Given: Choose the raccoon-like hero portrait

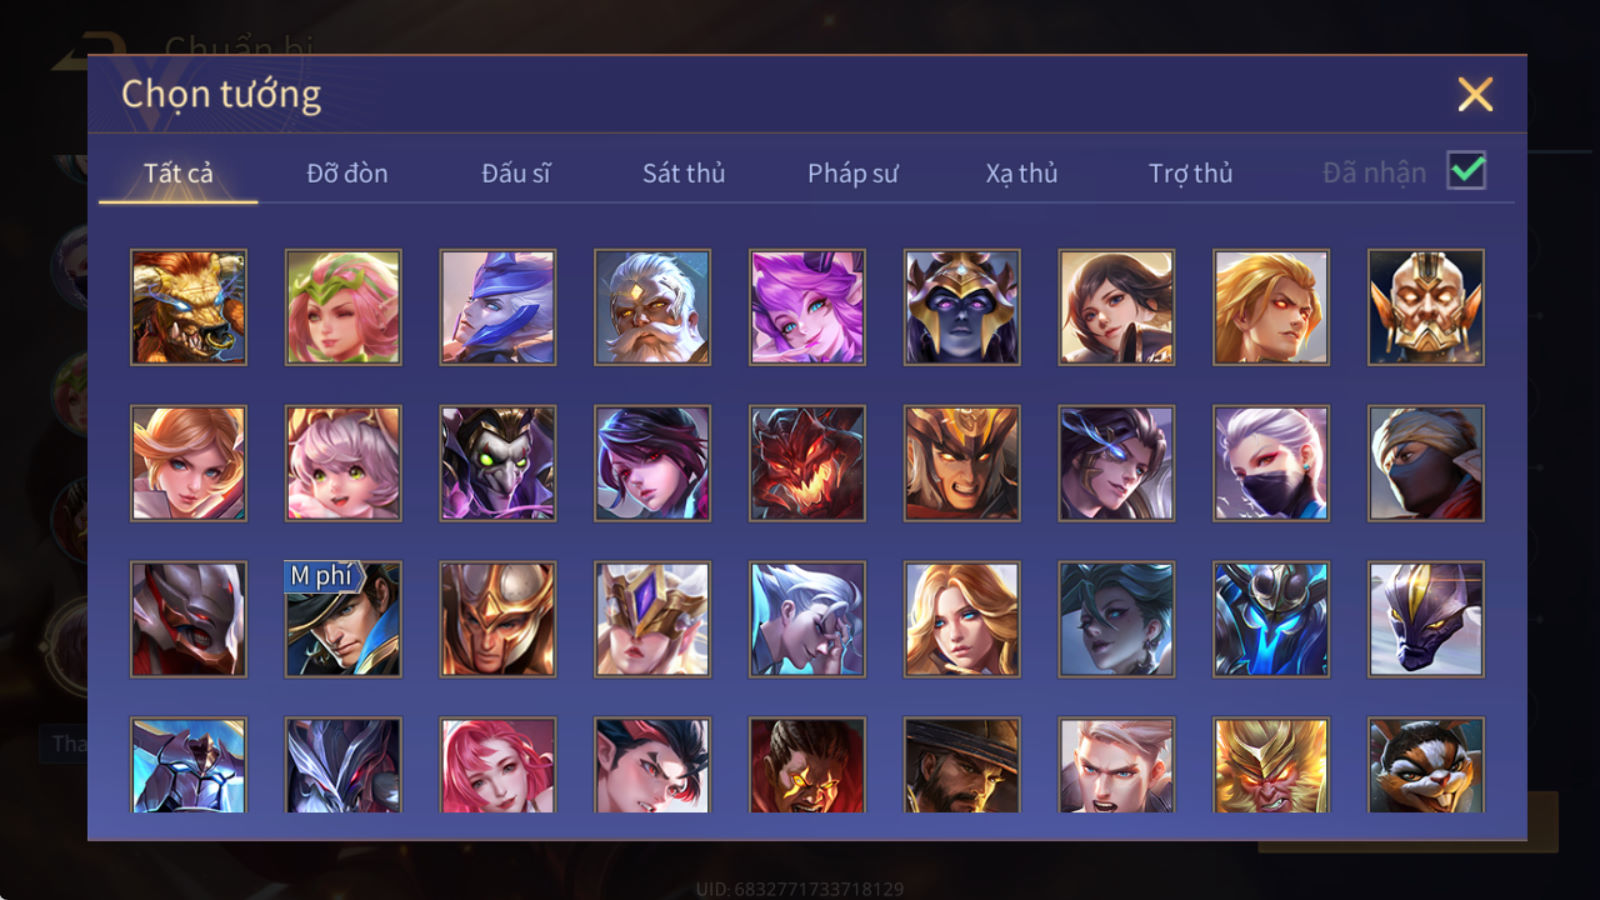Looking at the screenshot, I should pyautogui.click(x=1426, y=765).
